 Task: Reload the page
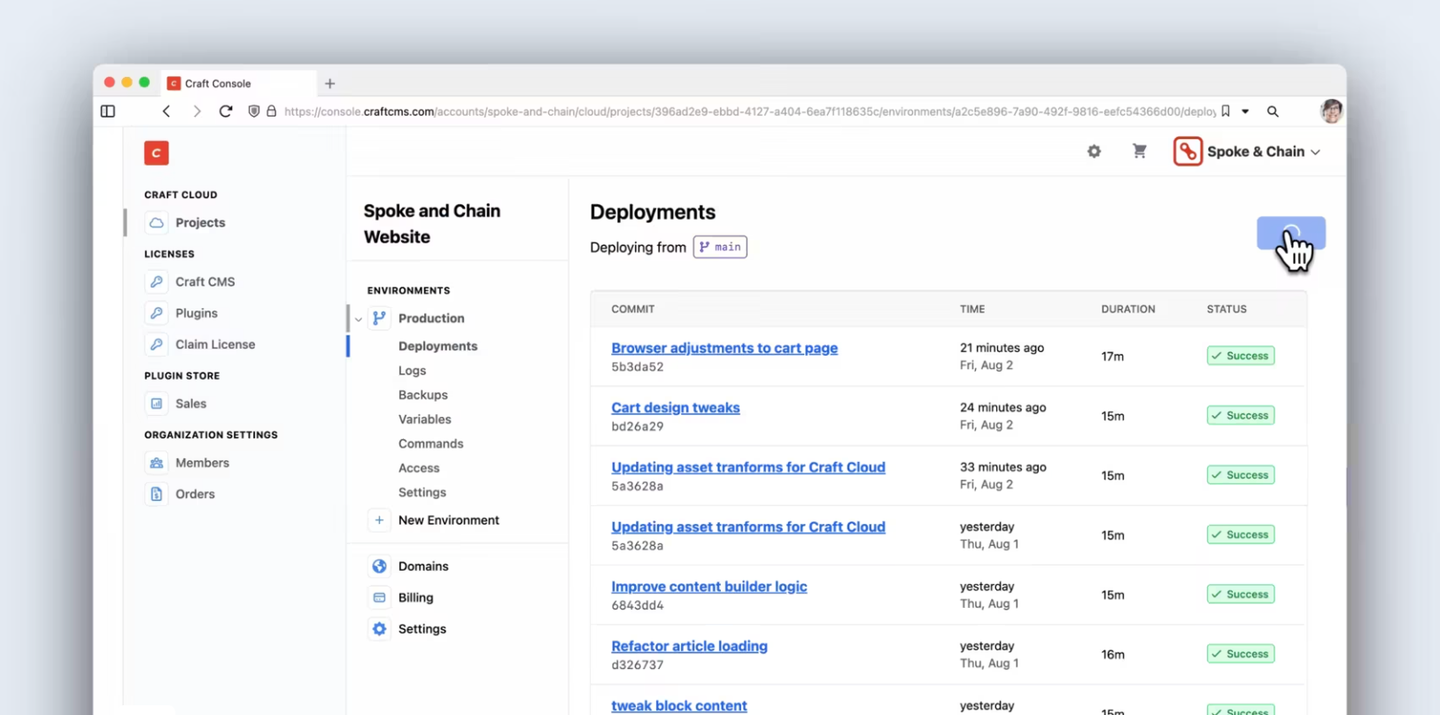(226, 112)
